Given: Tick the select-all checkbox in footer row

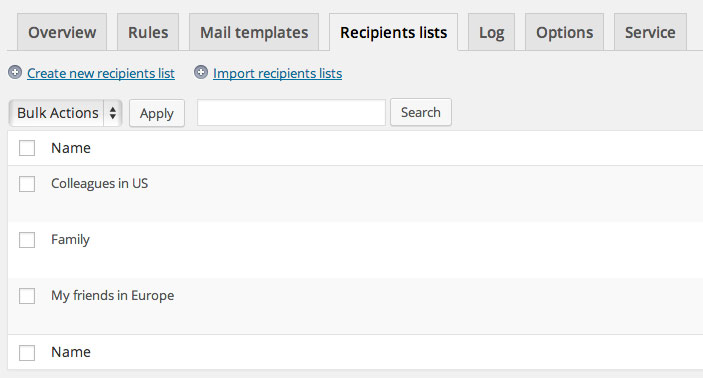Looking at the screenshot, I should pyautogui.click(x=27, y=353).
